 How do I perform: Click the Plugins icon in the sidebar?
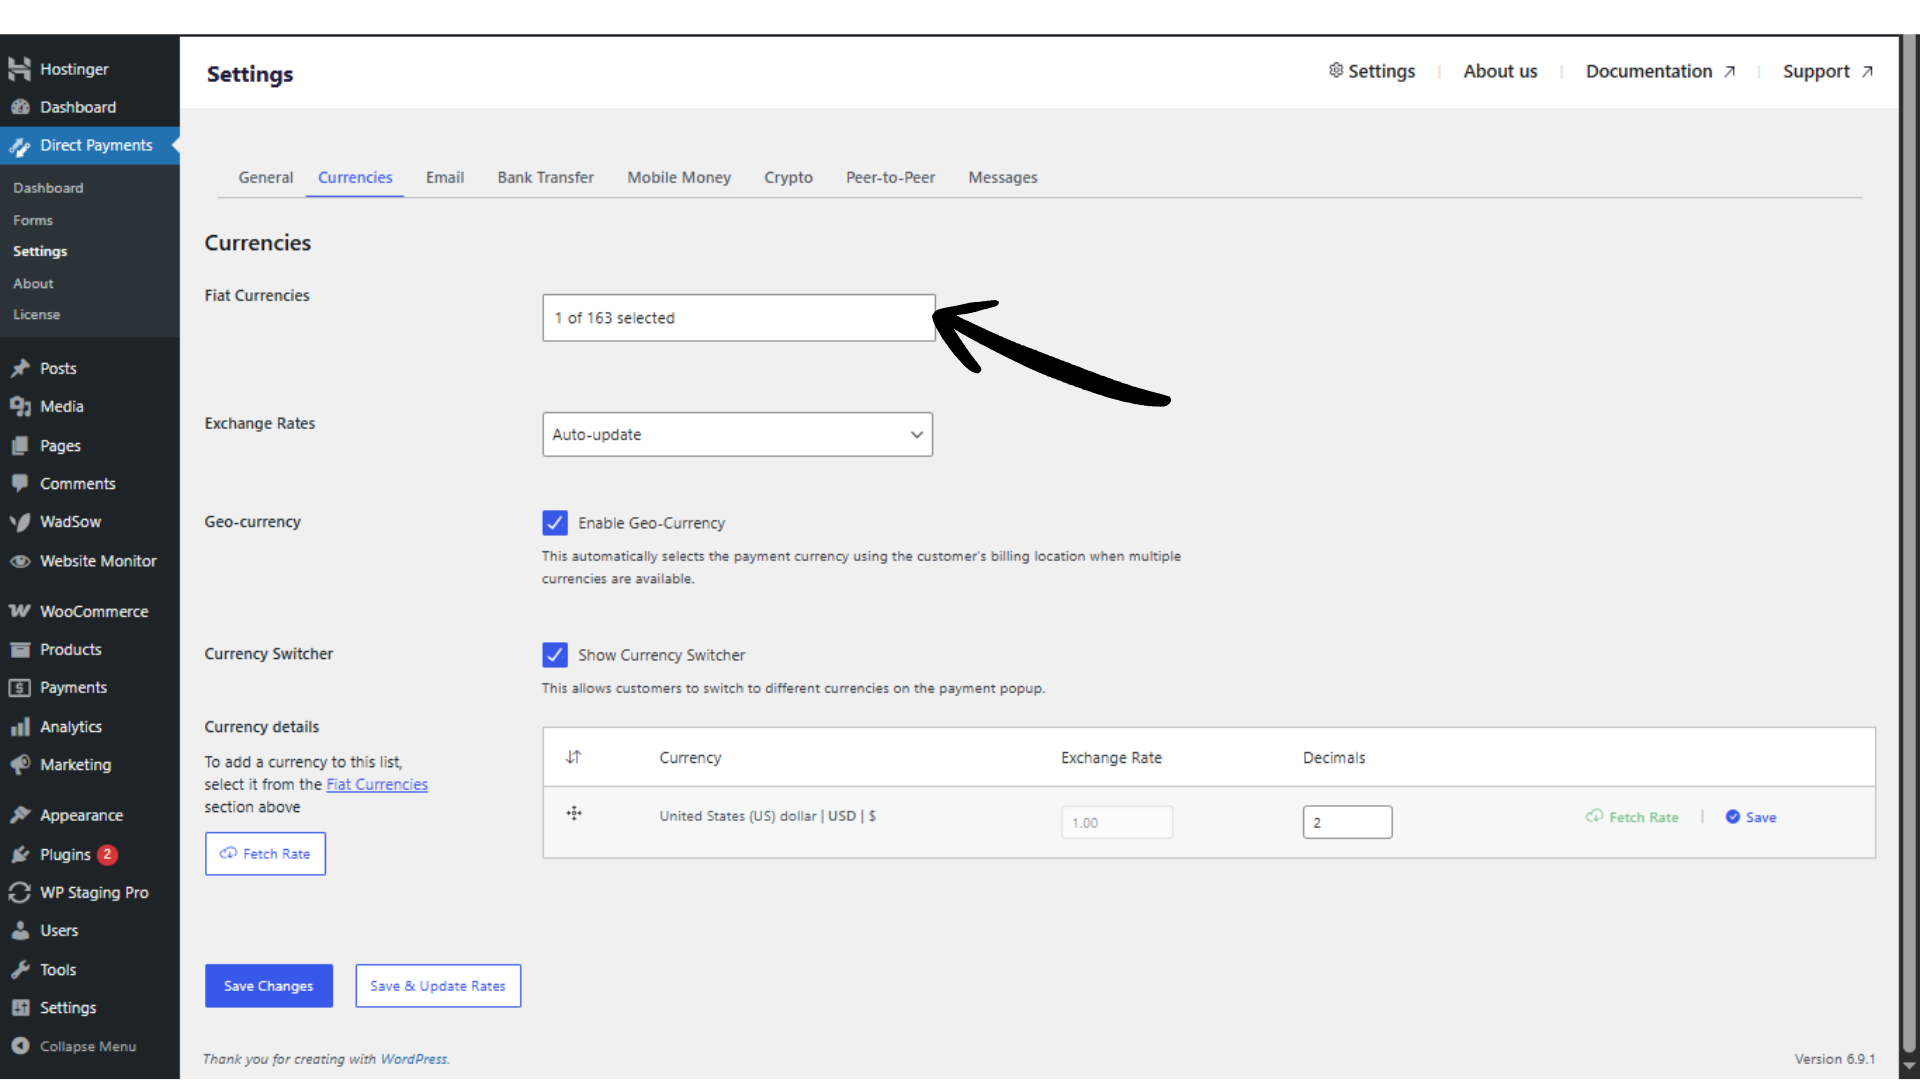(x=20, y=855)
